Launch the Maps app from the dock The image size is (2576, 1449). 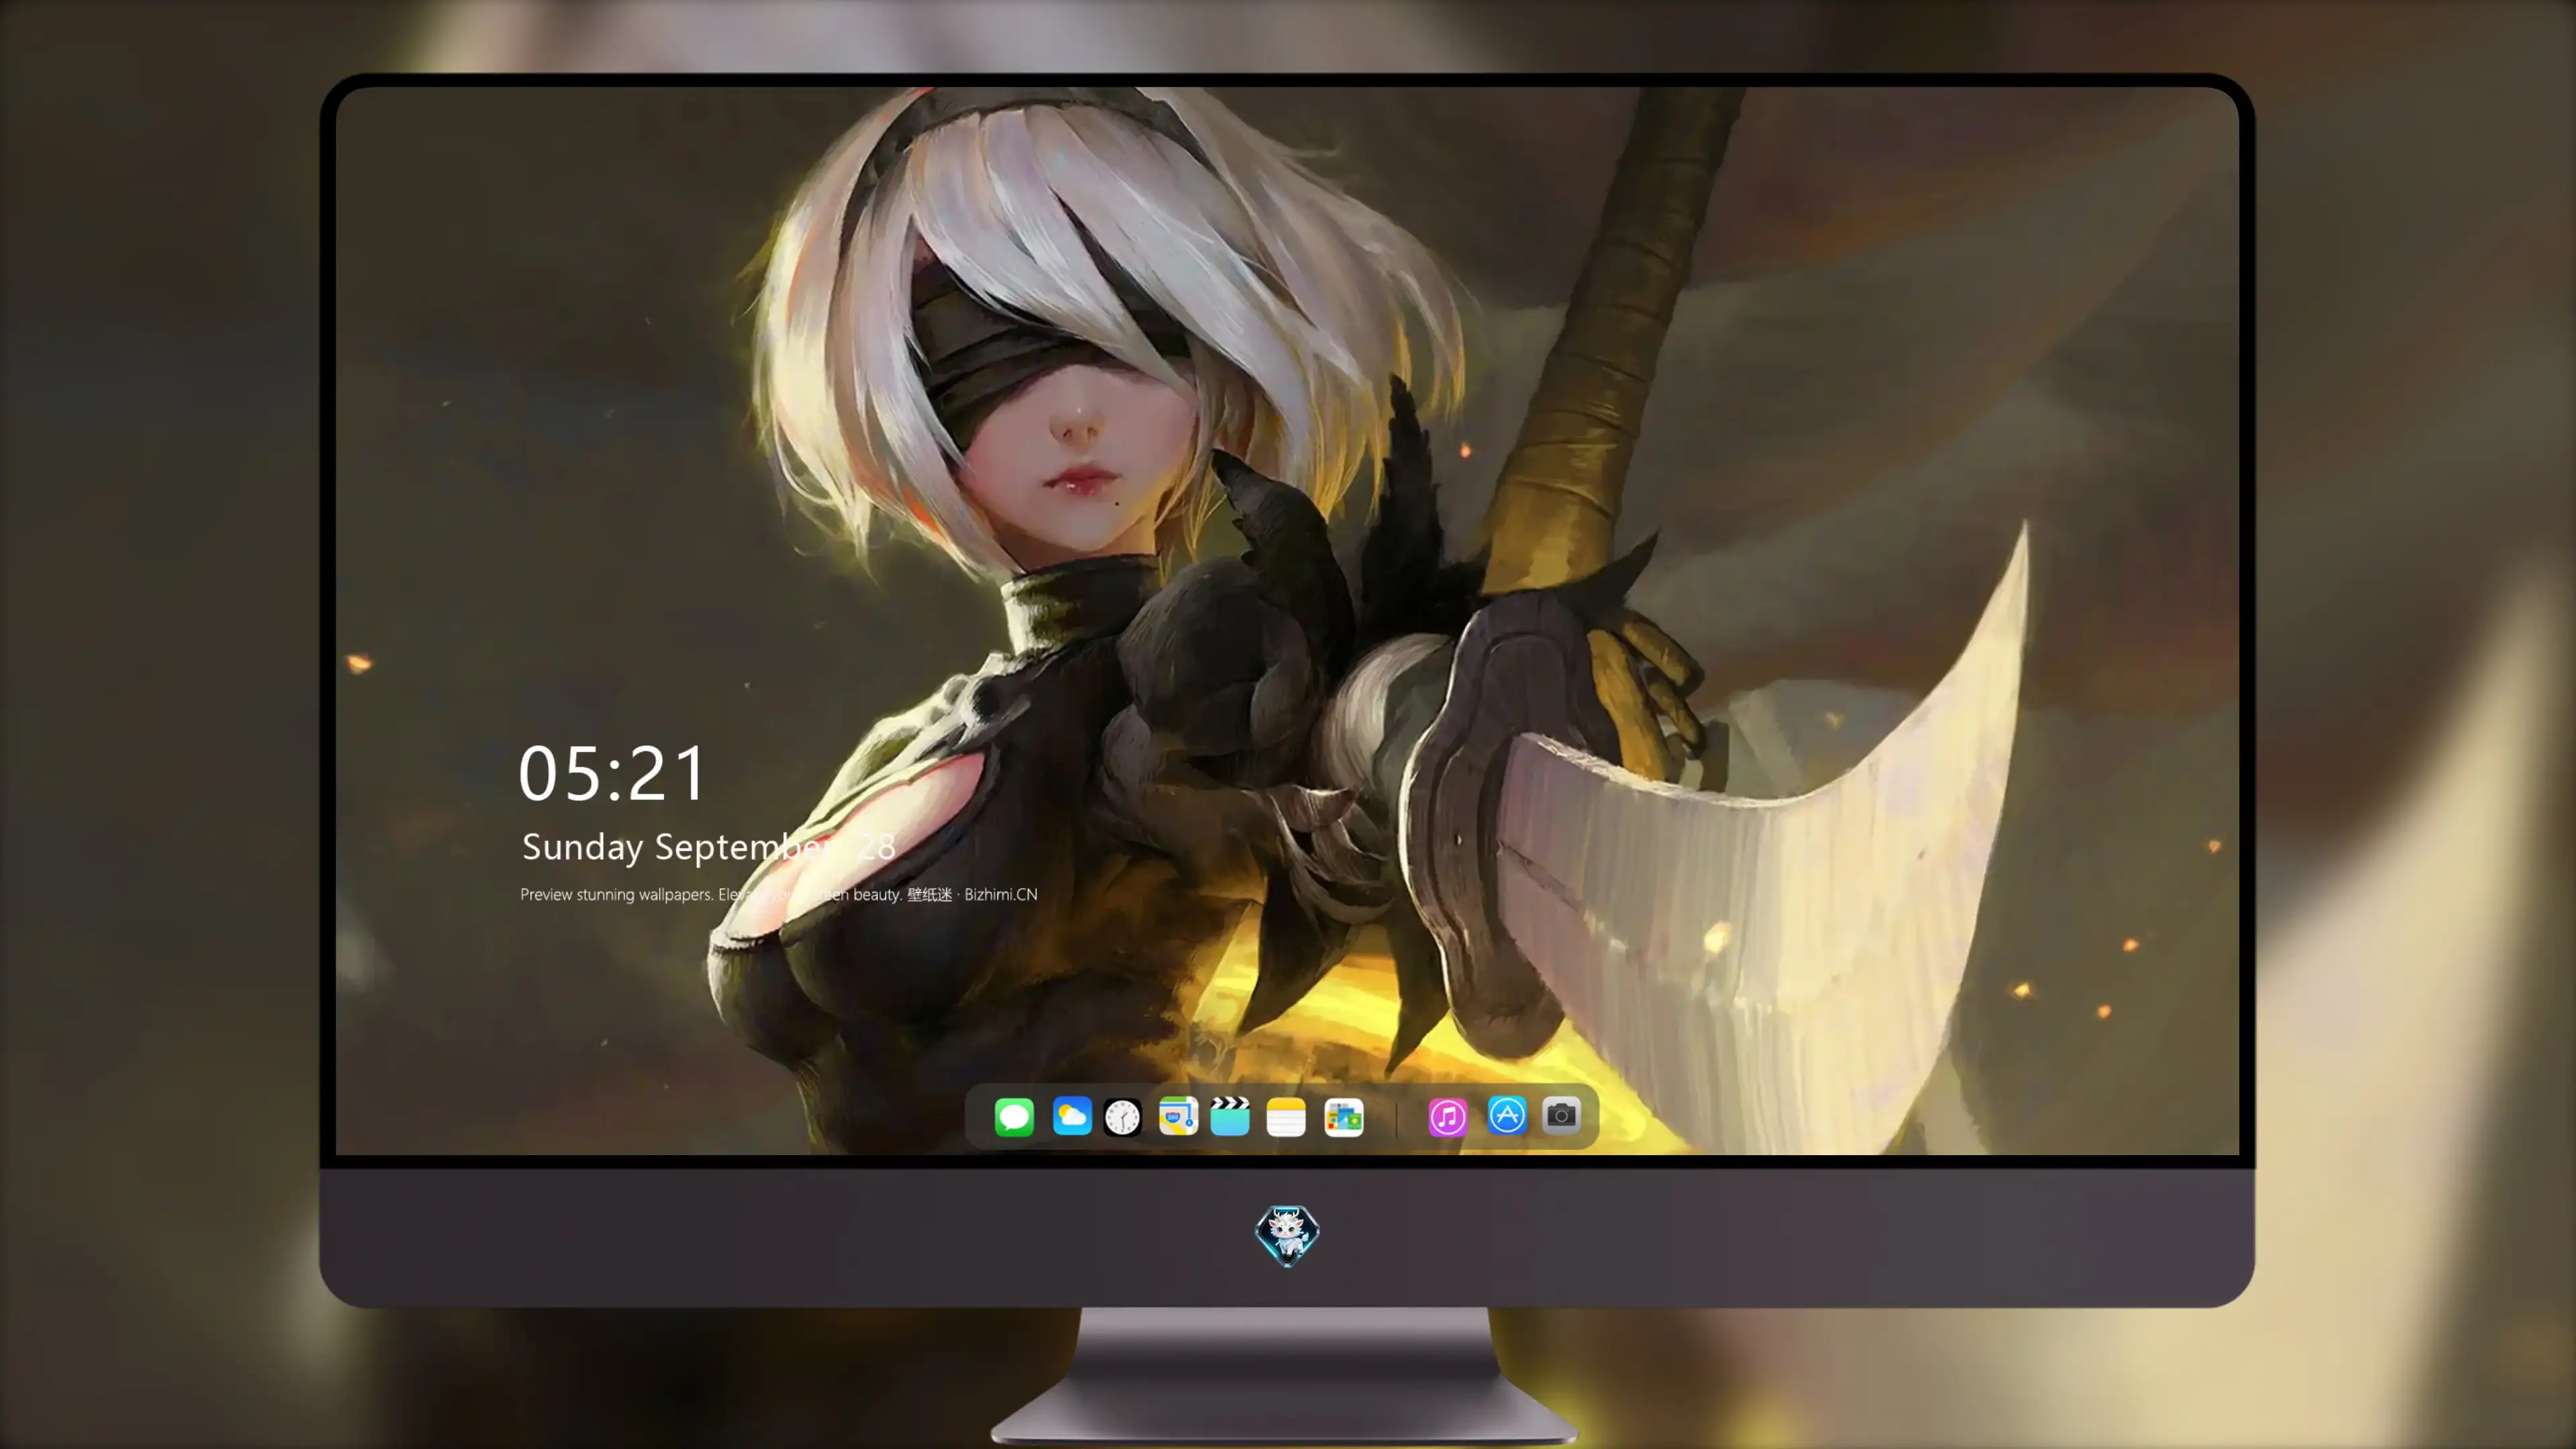pyautogui.click(x=1178, y=1116)
